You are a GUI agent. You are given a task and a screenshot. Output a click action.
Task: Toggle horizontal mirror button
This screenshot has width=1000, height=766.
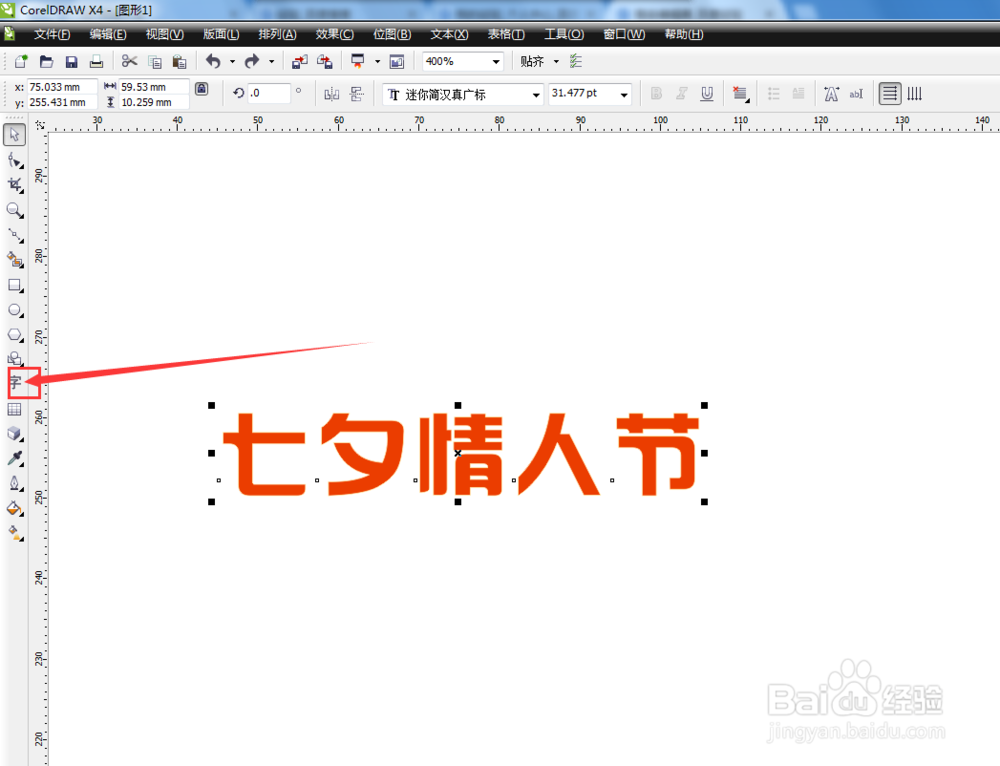point(332,94)
